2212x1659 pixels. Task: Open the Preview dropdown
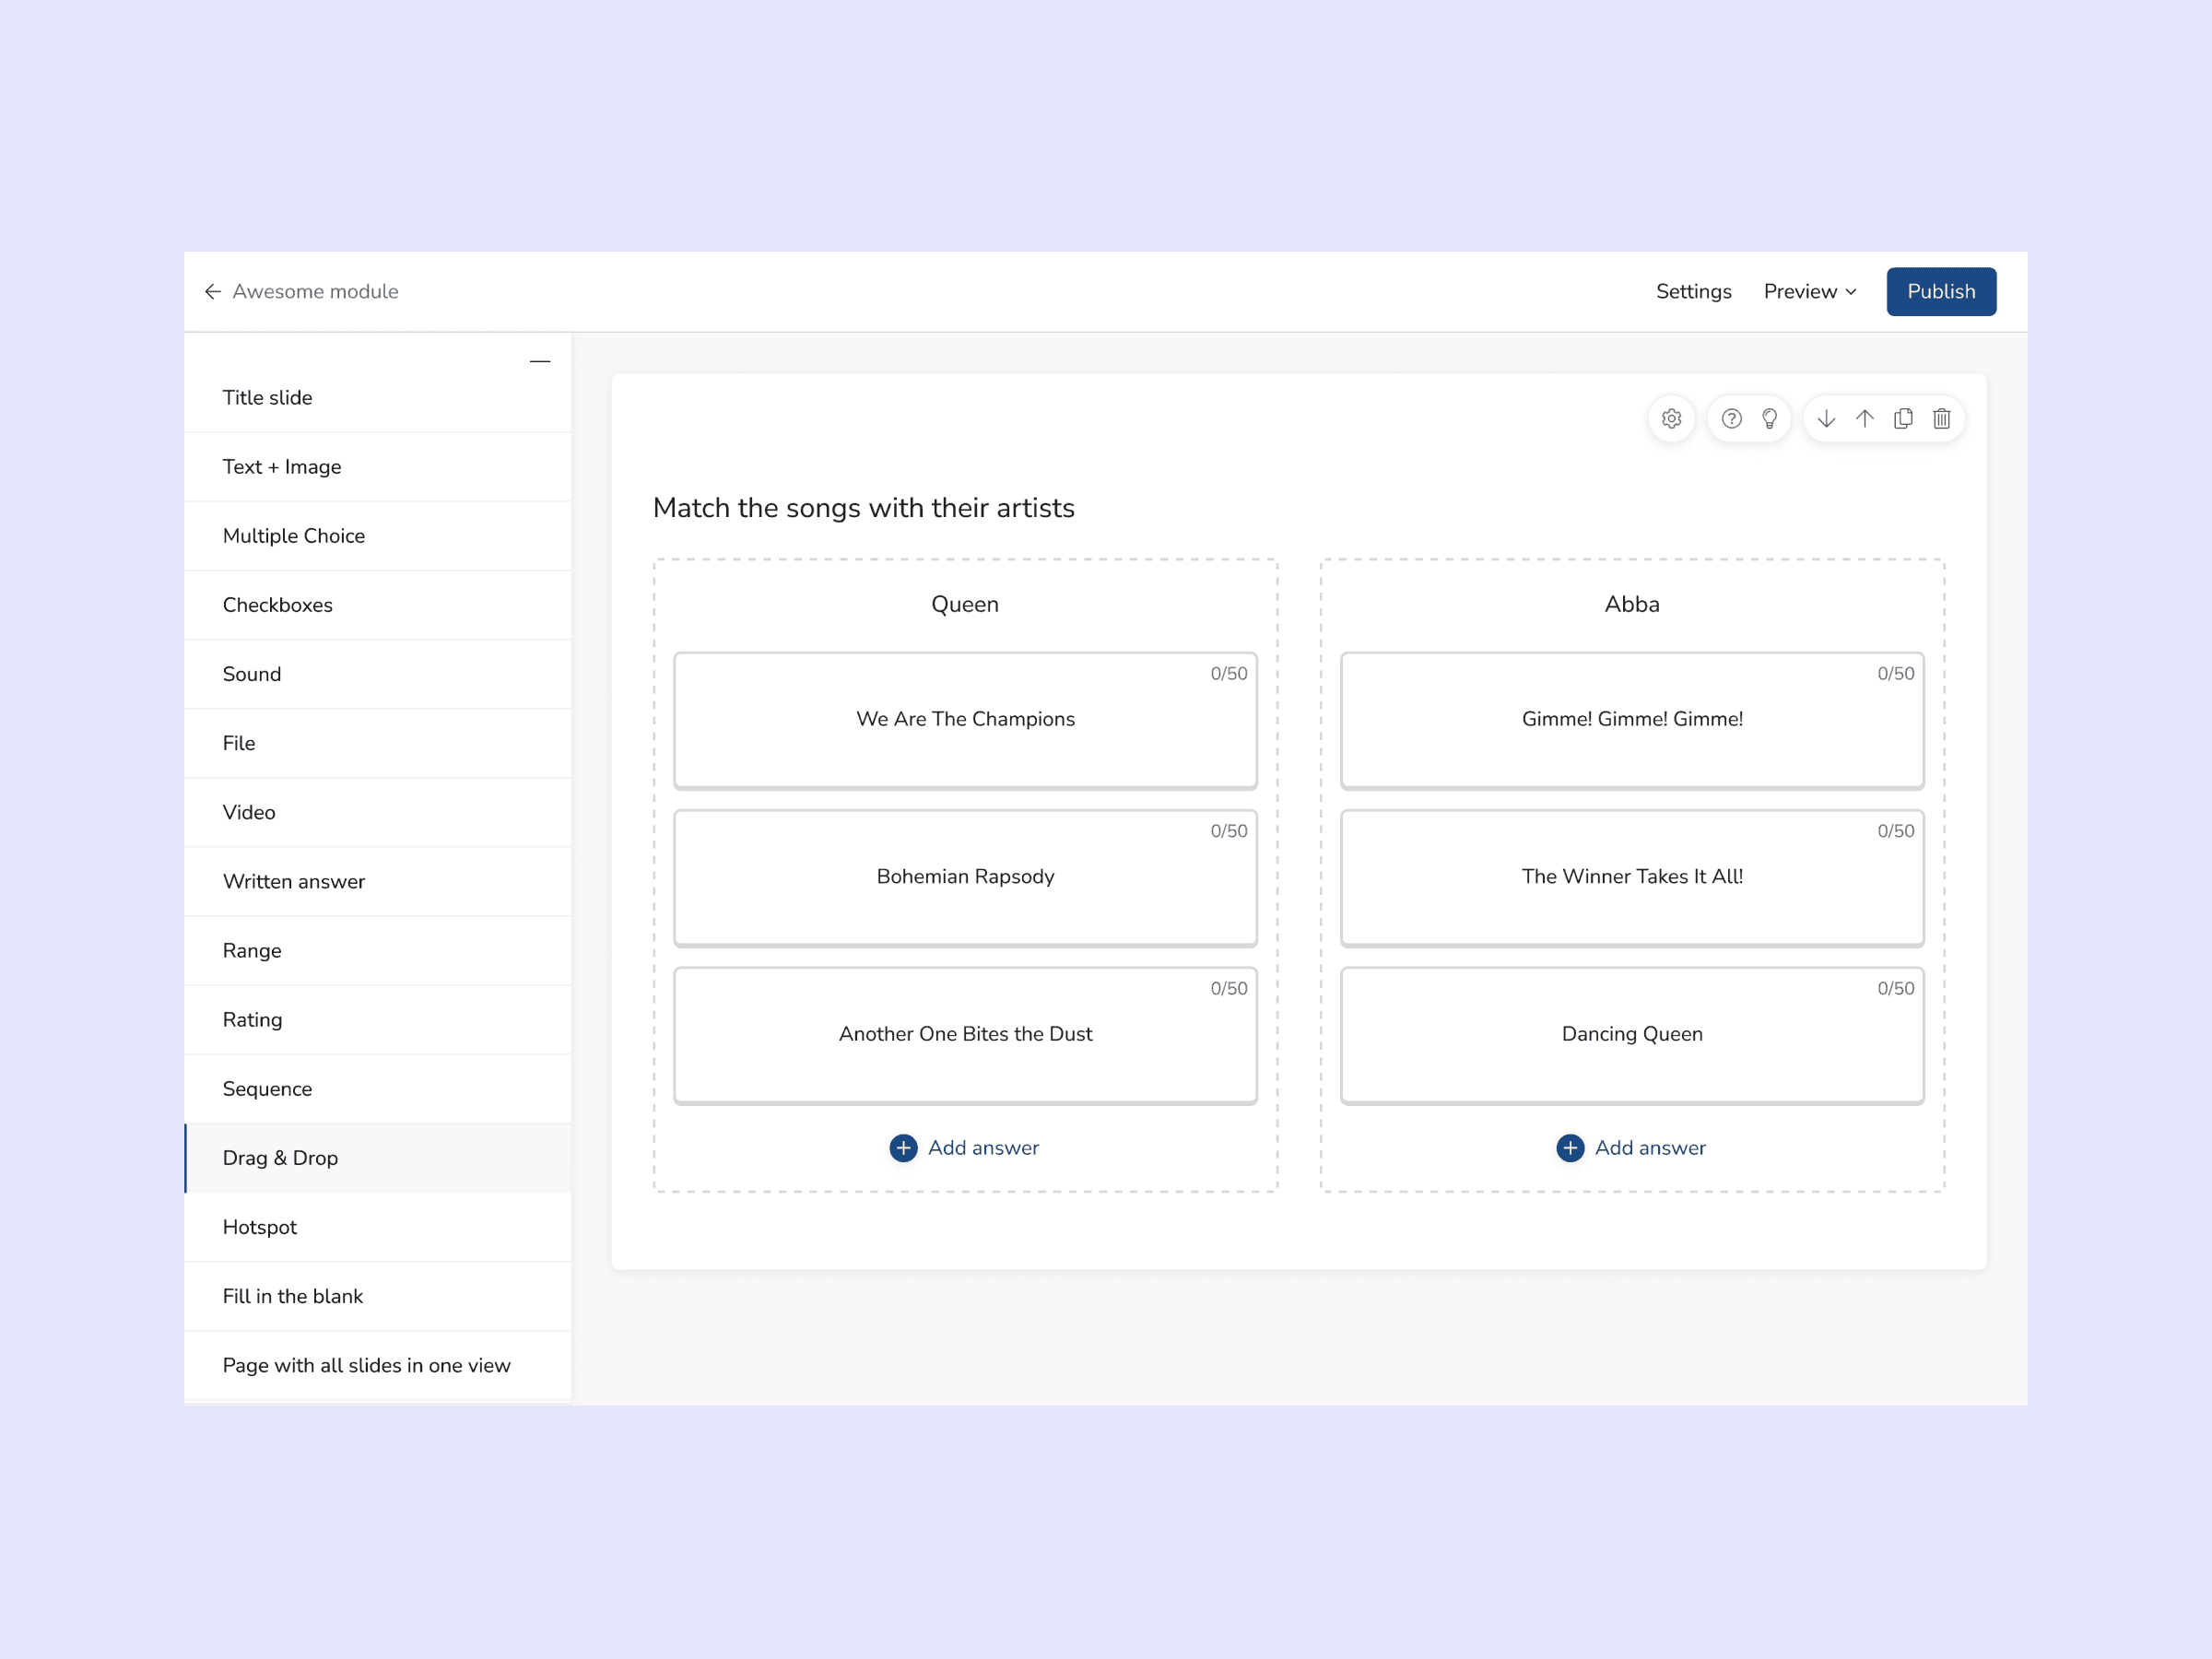(1809, 291)
